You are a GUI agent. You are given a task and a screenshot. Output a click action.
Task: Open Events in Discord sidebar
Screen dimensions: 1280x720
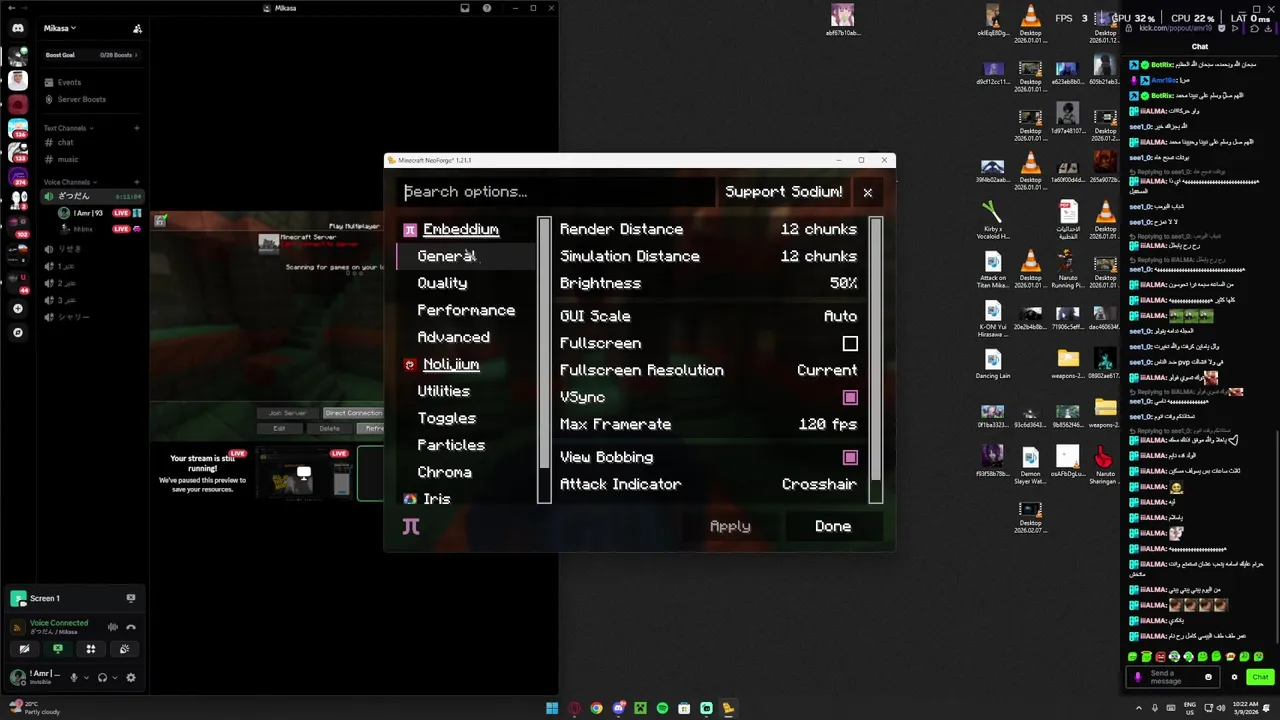click(x=92, y=82)
